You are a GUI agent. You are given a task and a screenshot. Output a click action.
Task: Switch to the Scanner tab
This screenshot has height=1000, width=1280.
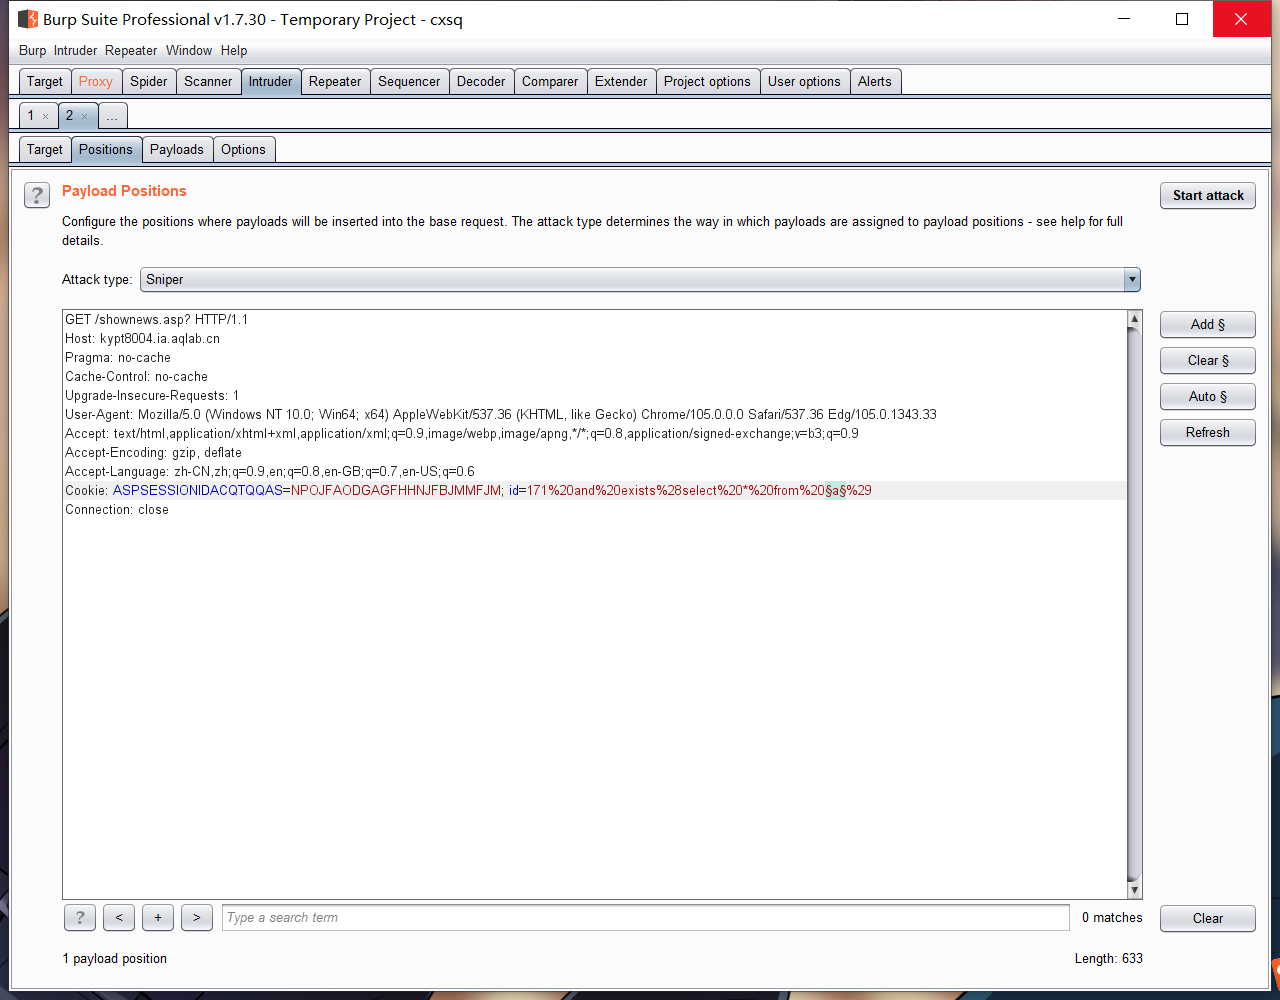208,82
